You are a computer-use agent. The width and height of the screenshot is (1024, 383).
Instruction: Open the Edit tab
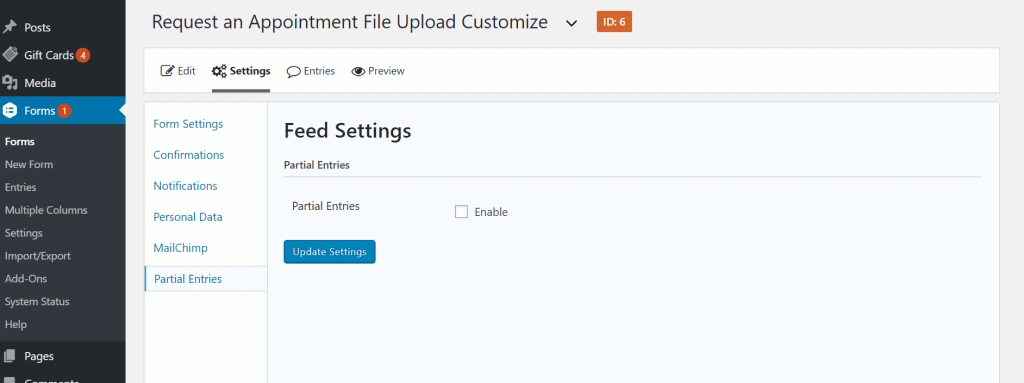coord(178,71)
